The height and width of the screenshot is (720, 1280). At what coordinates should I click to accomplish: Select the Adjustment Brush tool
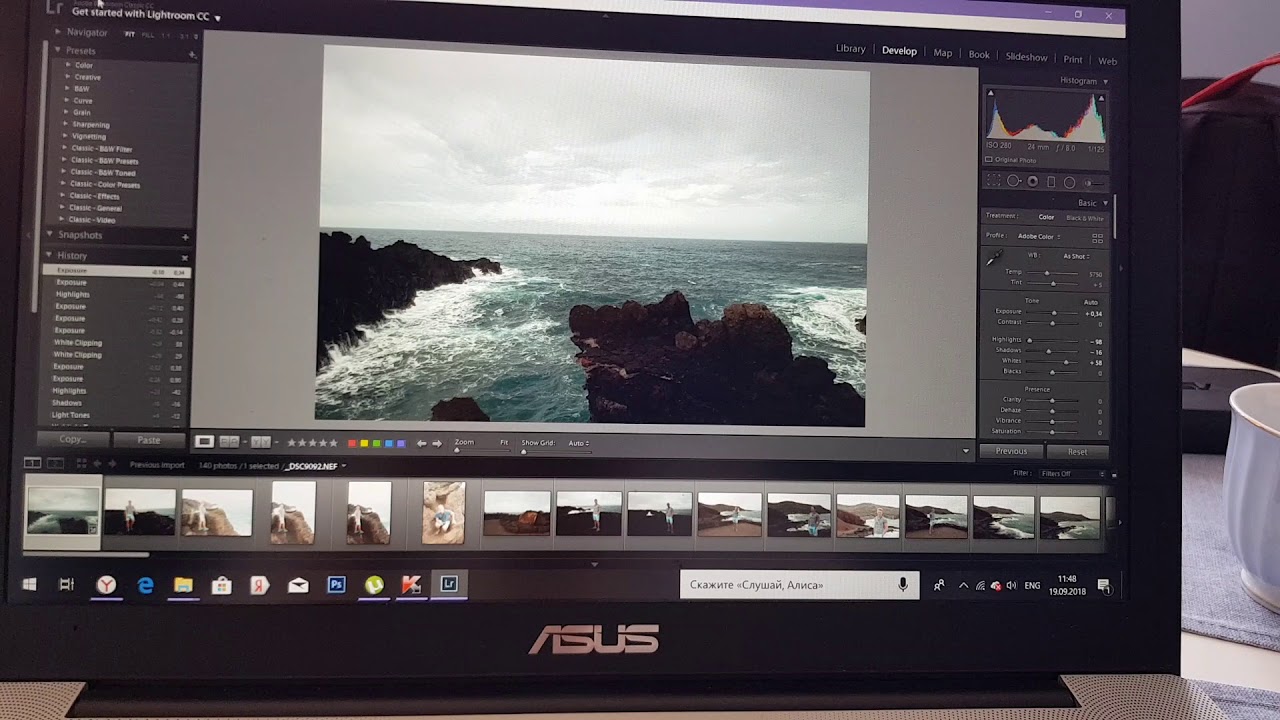[1094, 183]
